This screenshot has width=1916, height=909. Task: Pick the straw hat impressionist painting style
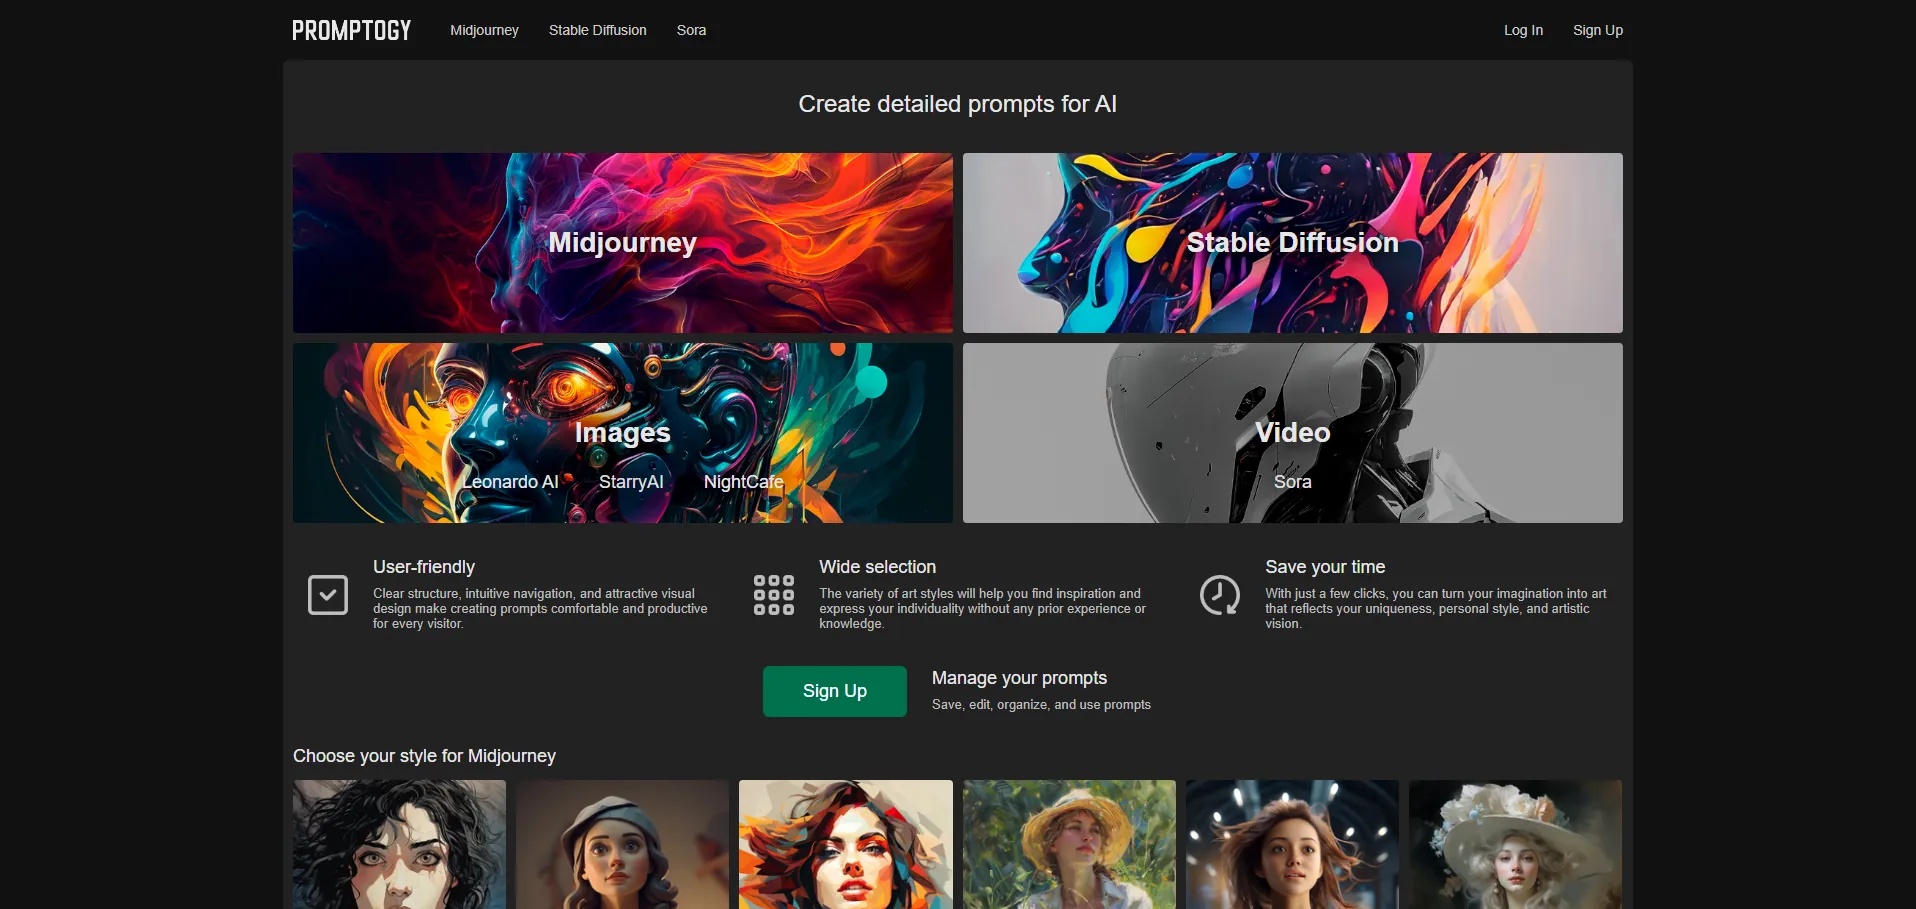point(1068,844)
